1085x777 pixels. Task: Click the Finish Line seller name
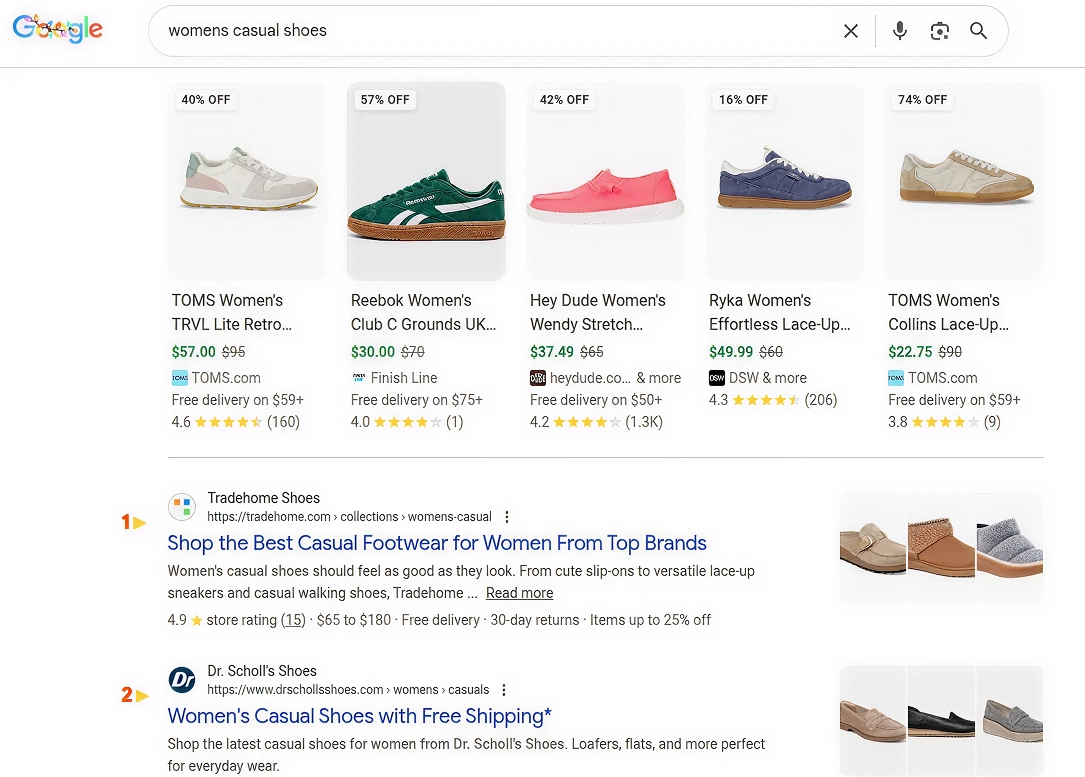click(x=404, y=378)
